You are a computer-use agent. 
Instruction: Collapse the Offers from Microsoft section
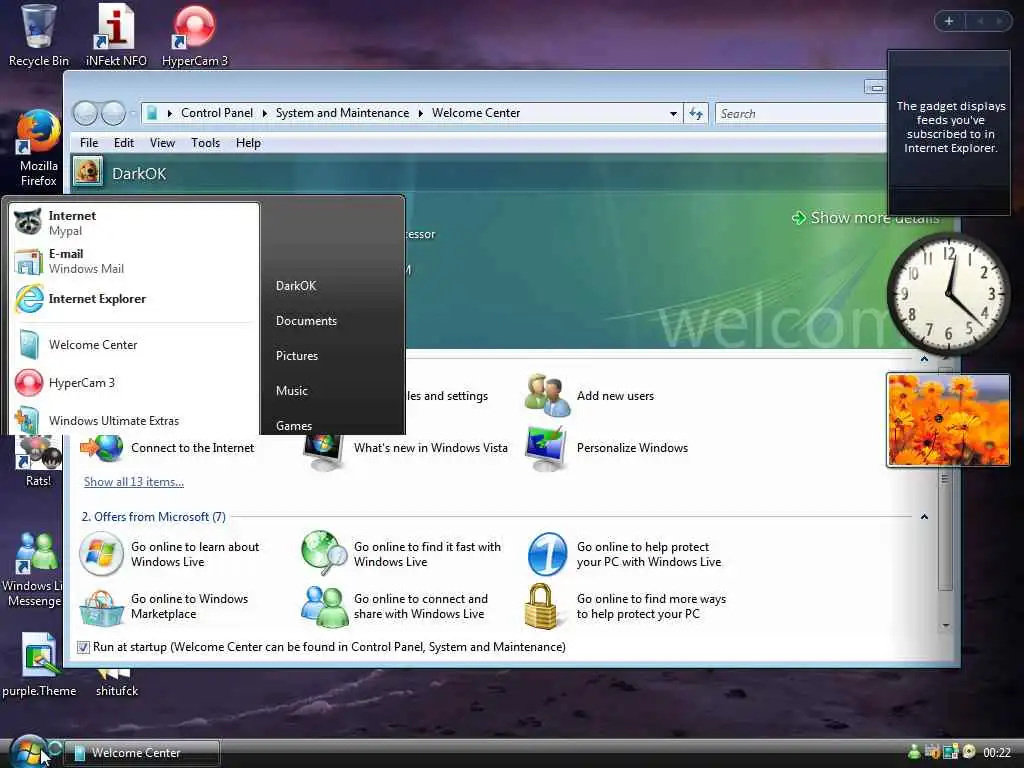pos(924,517)
